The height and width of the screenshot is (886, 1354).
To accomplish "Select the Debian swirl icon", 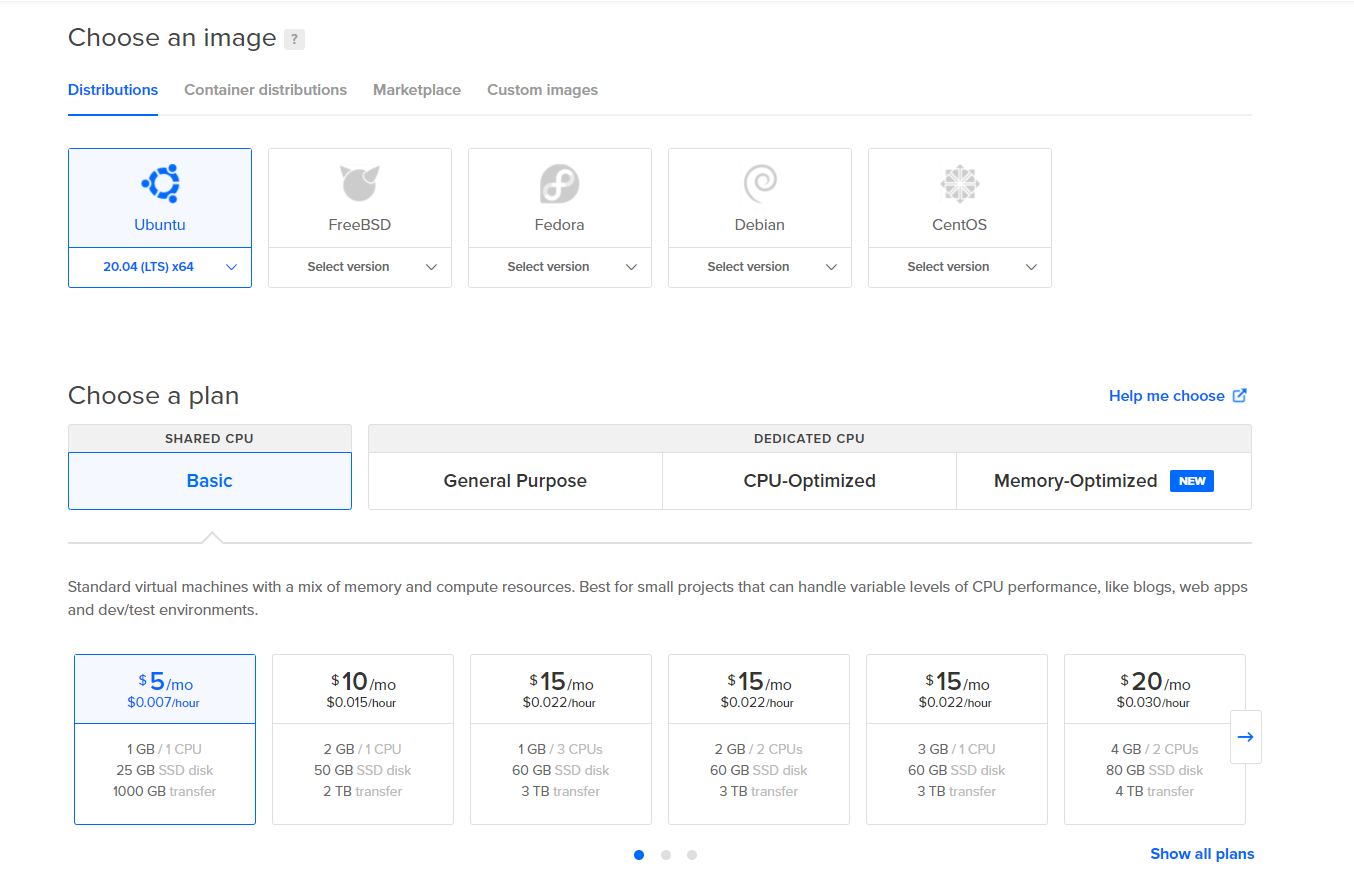I will [x=760, y=184].
